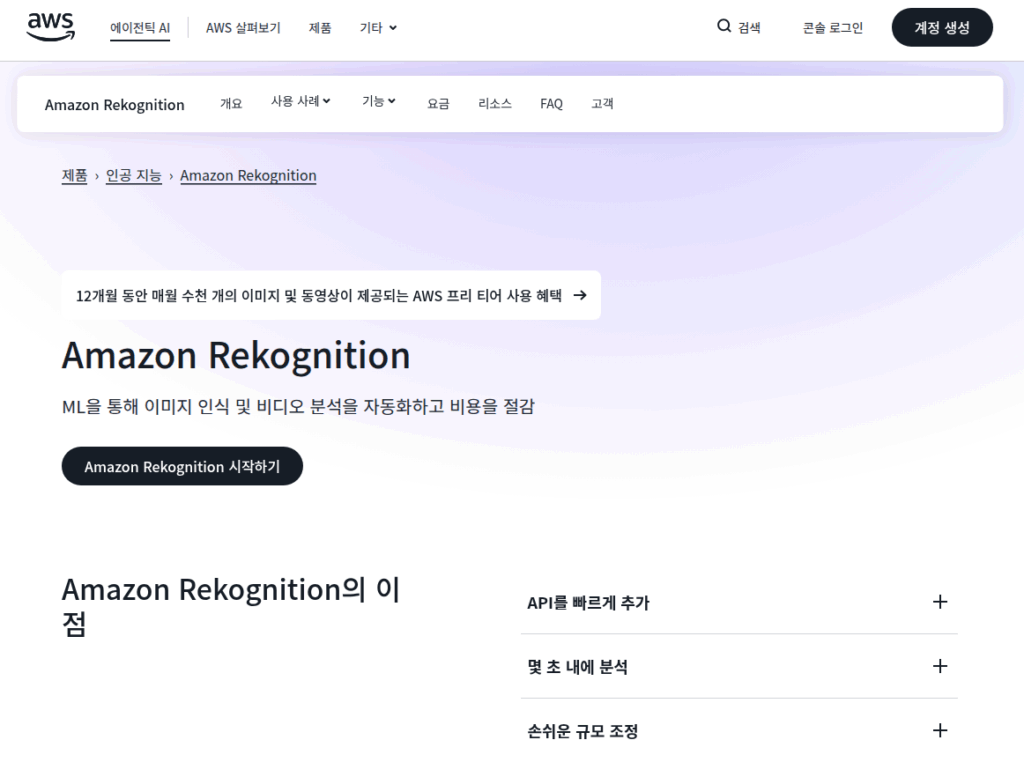Click the AWS logo in the header
Image resolution: width=1024 pixels, height=777 pixels.
tap(48, 28)
